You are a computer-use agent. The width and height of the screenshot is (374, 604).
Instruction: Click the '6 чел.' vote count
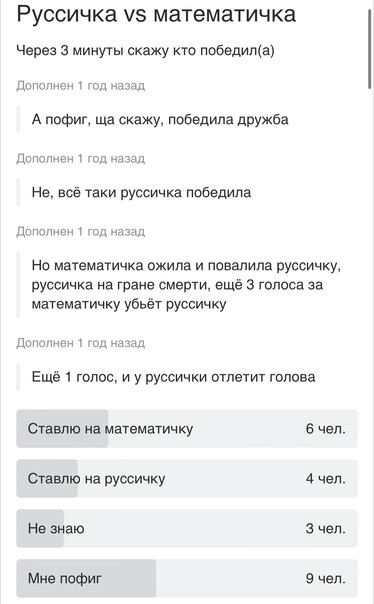pos(325,429)
